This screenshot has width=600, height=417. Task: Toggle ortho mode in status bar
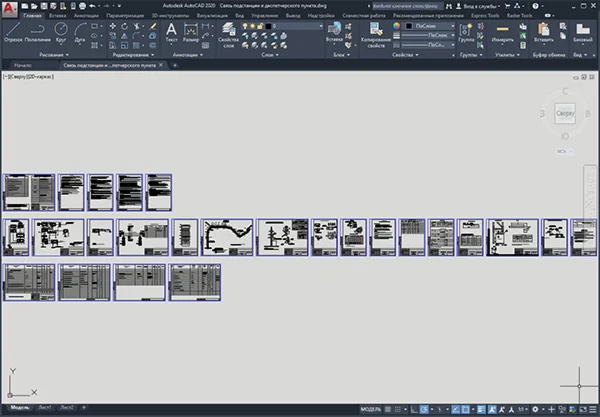point(414,409)
